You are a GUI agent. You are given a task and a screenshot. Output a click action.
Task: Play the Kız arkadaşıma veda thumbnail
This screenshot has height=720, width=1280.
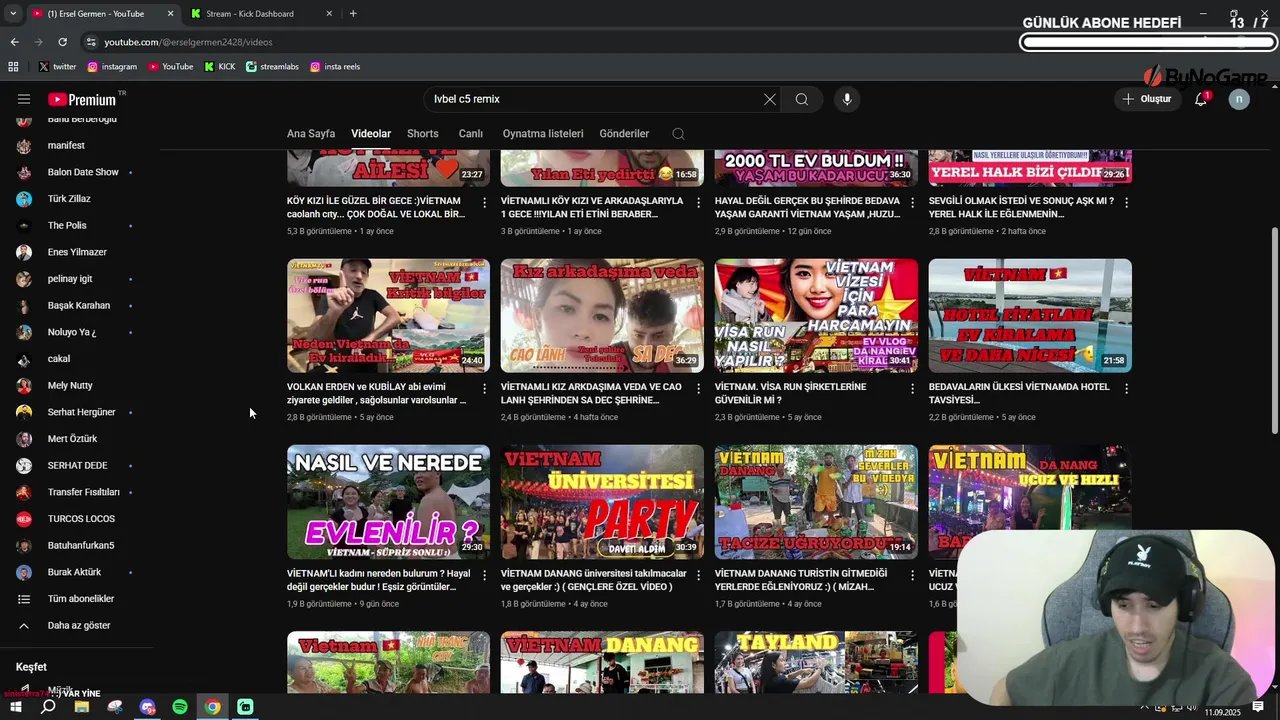tap(602, 316)
